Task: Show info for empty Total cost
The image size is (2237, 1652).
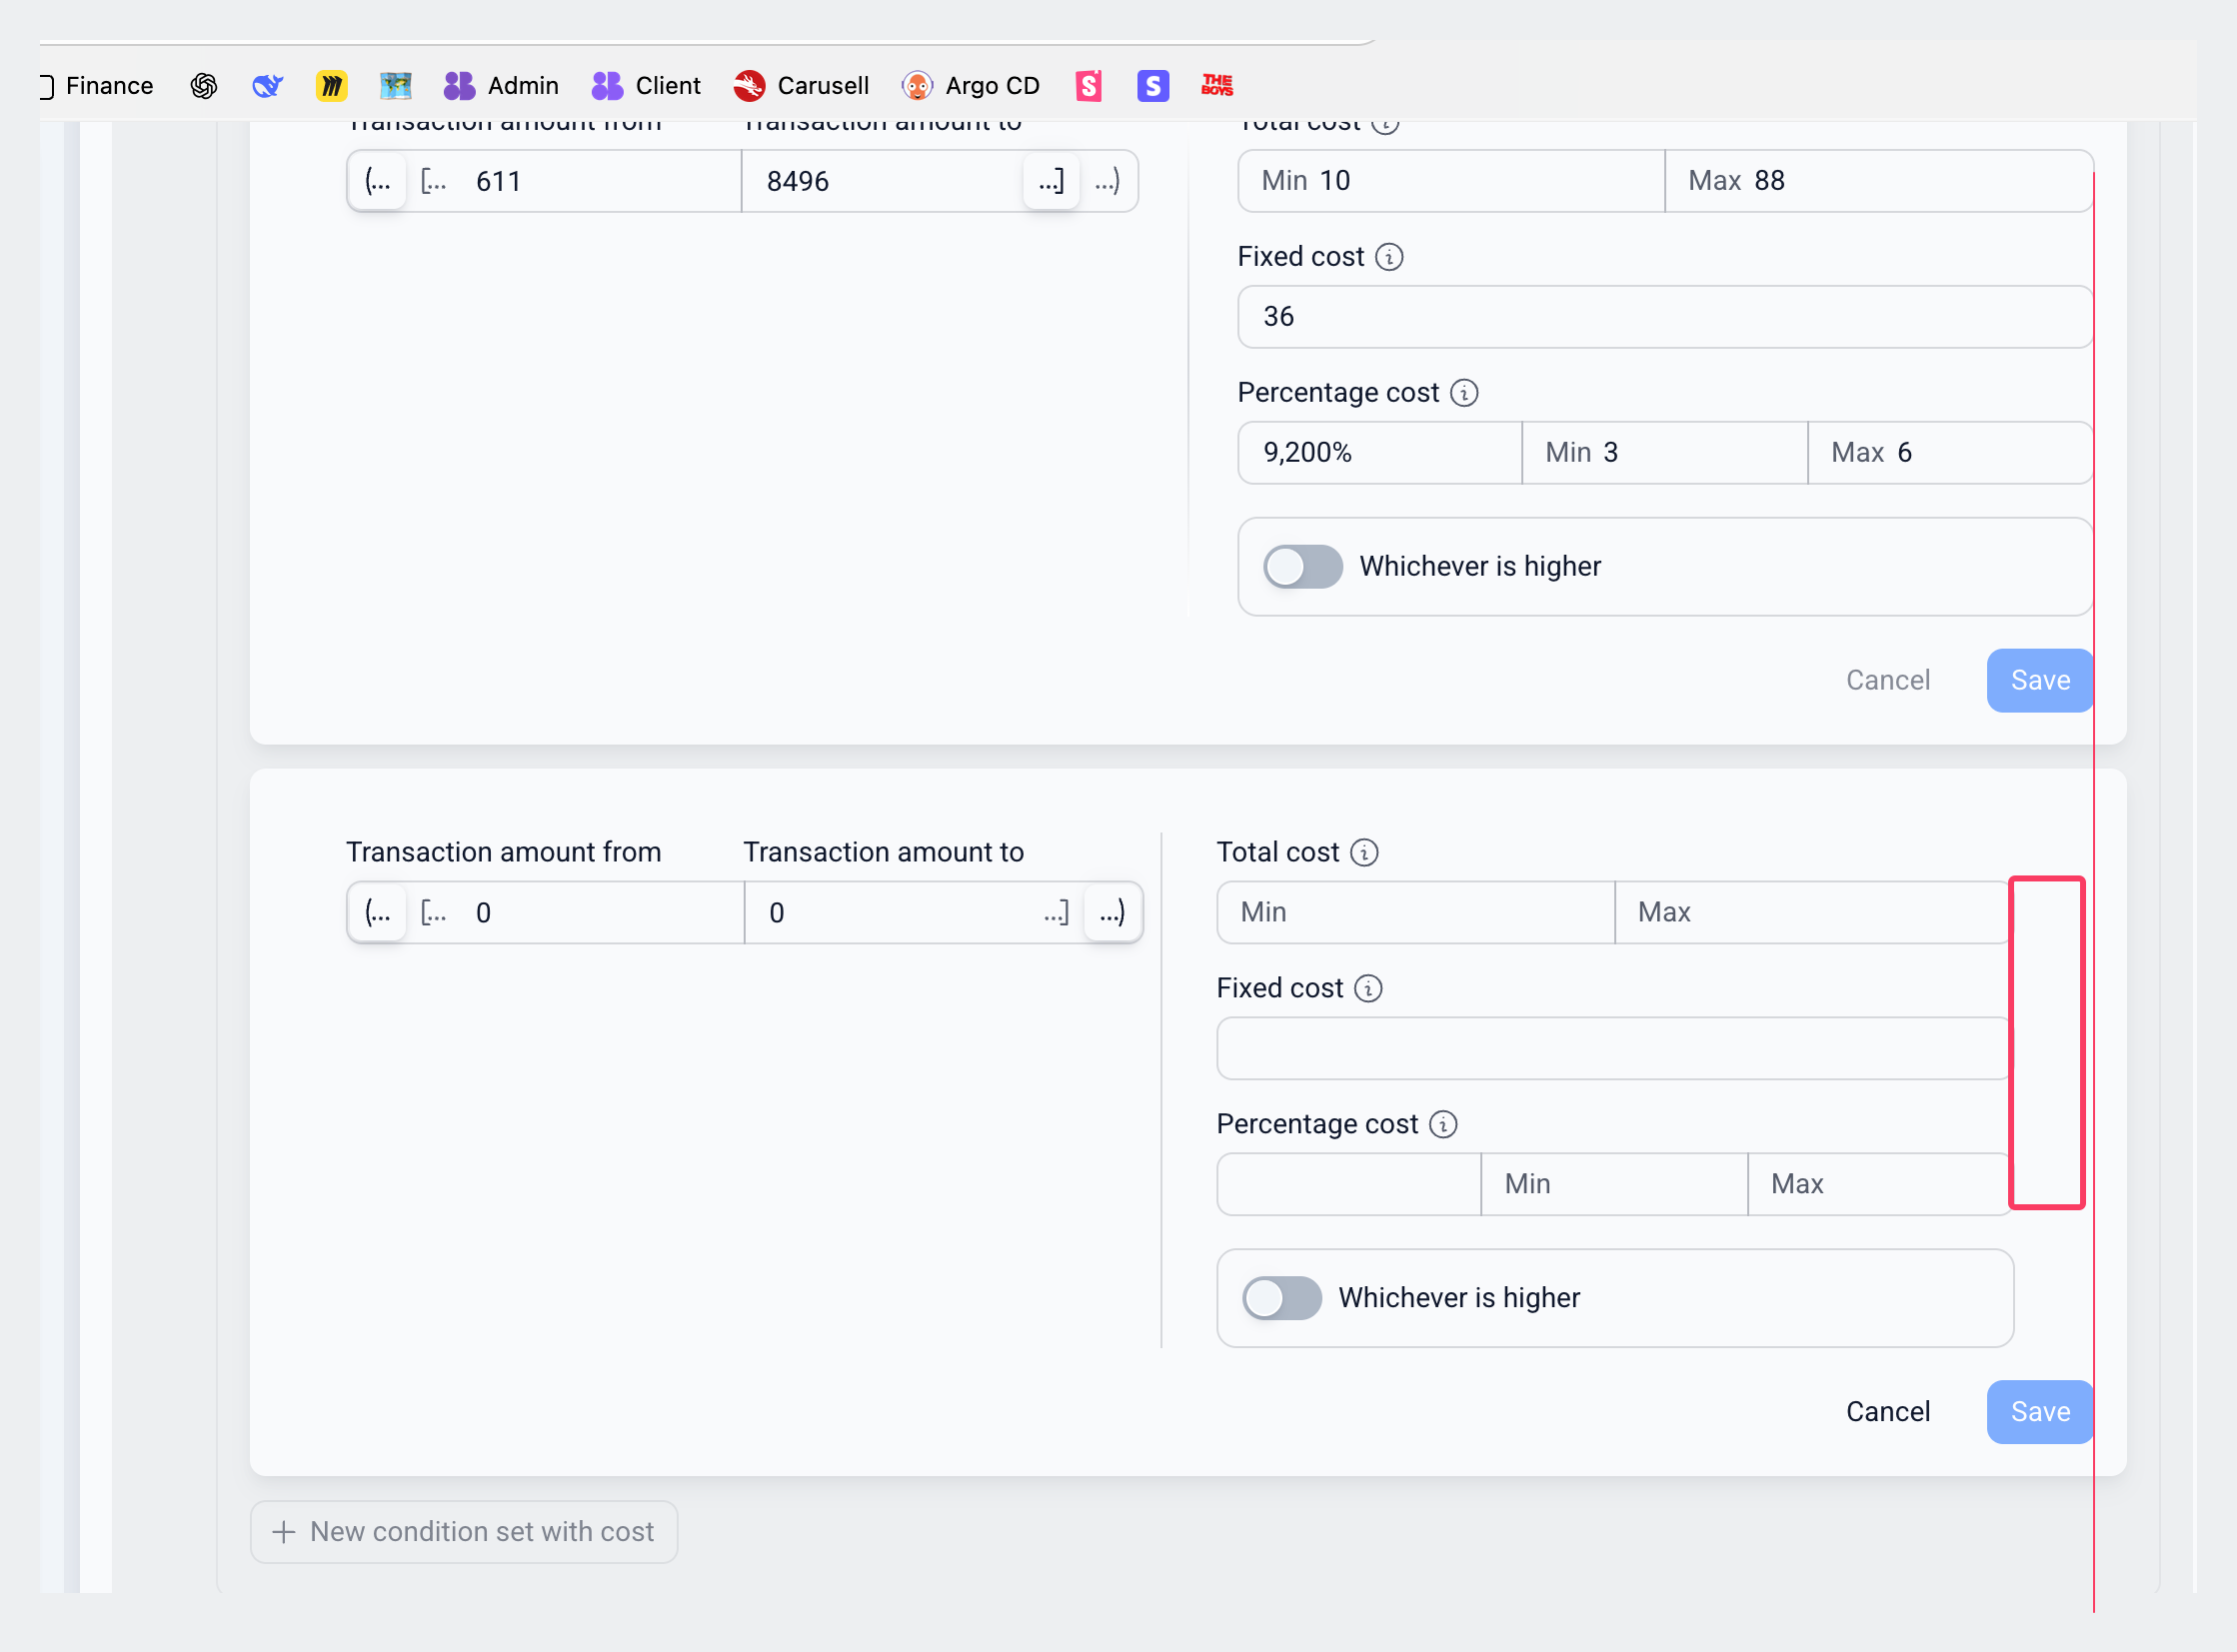Action: pyautogui.click(x=1364, y=853)
